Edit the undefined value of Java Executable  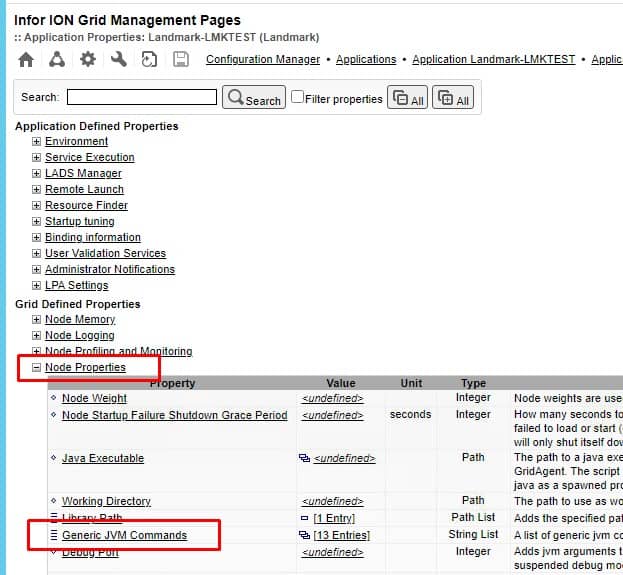344,458
